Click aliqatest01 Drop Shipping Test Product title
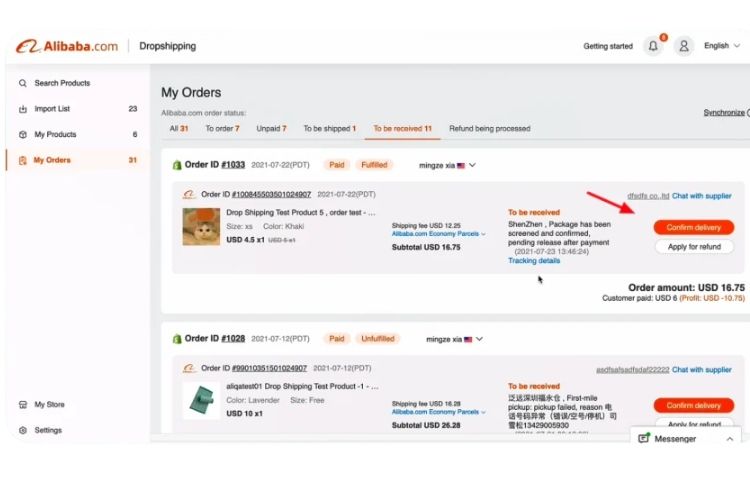The height and width of the screenshot is (500, 750). pyautogui.click(x=302, y=386)
